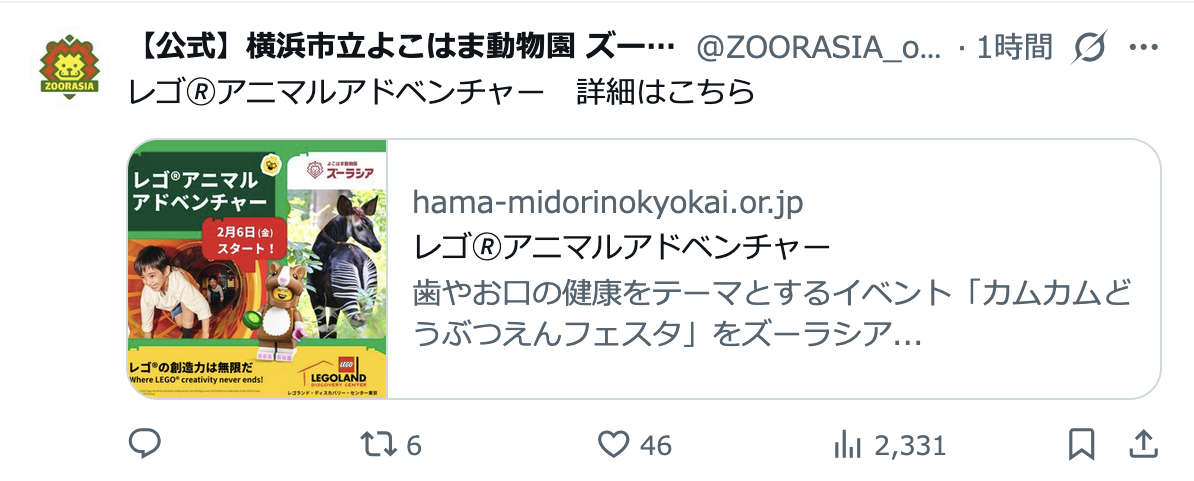Click the repost count 6
1194x481 pixels.
pyautogui.click(x=413, y=445)
